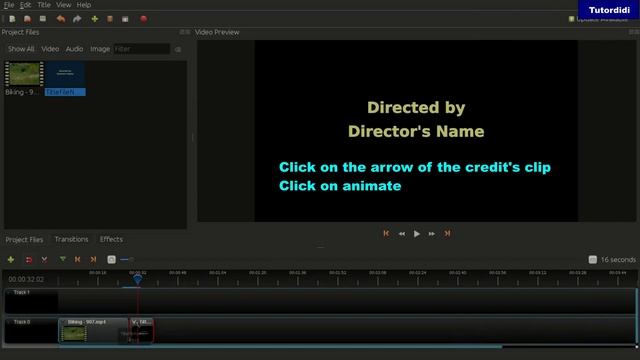Click the horizontal timeline scrollbar
The image size is (640, 360).
coord(281,347)
